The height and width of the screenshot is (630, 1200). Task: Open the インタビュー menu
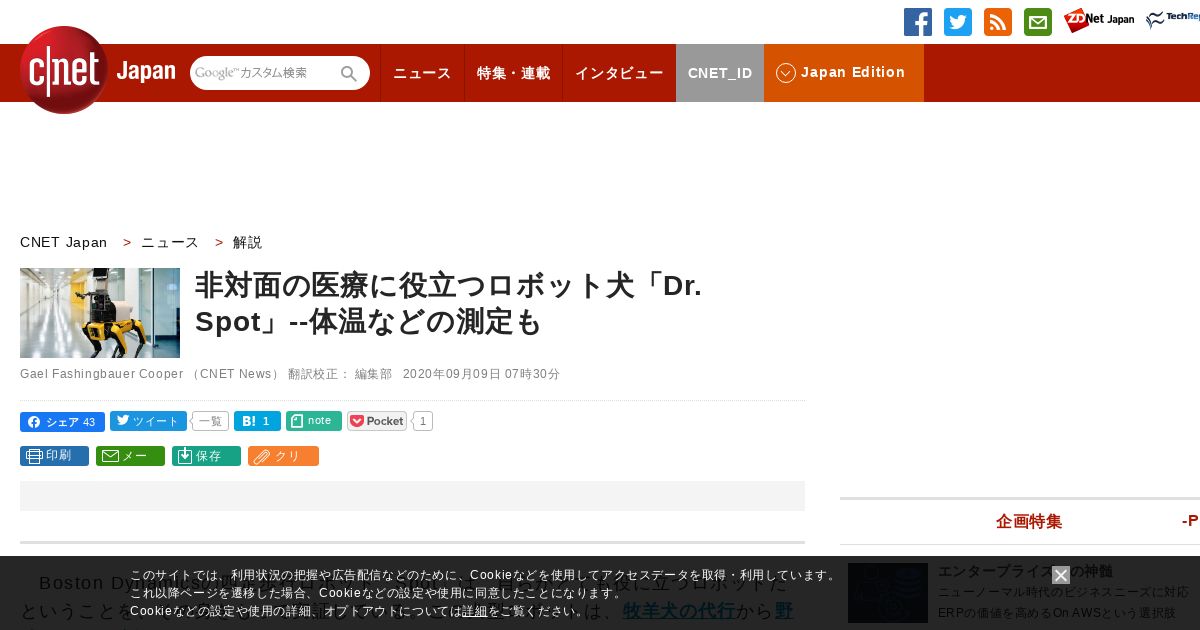click(x=619, y=73)
